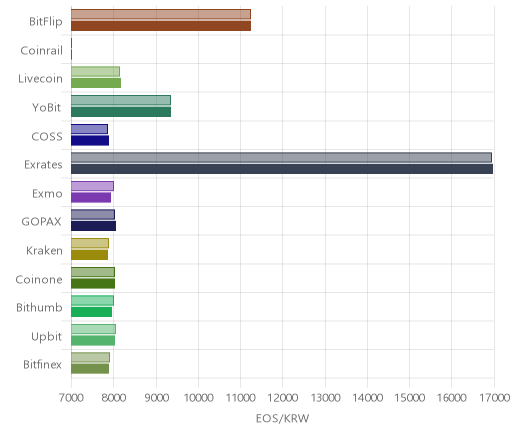Select the dark blue COSS bar
Image resolution: width=512 pixels, height=436 pixels.
click(90, 141)
